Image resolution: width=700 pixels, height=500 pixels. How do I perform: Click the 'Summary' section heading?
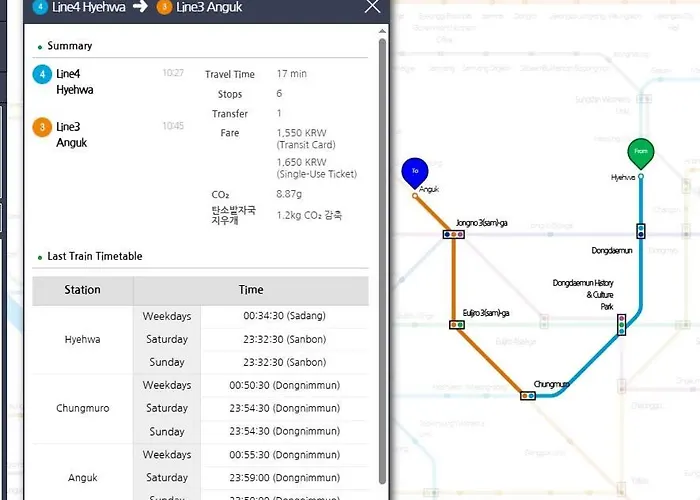[70, 46]
